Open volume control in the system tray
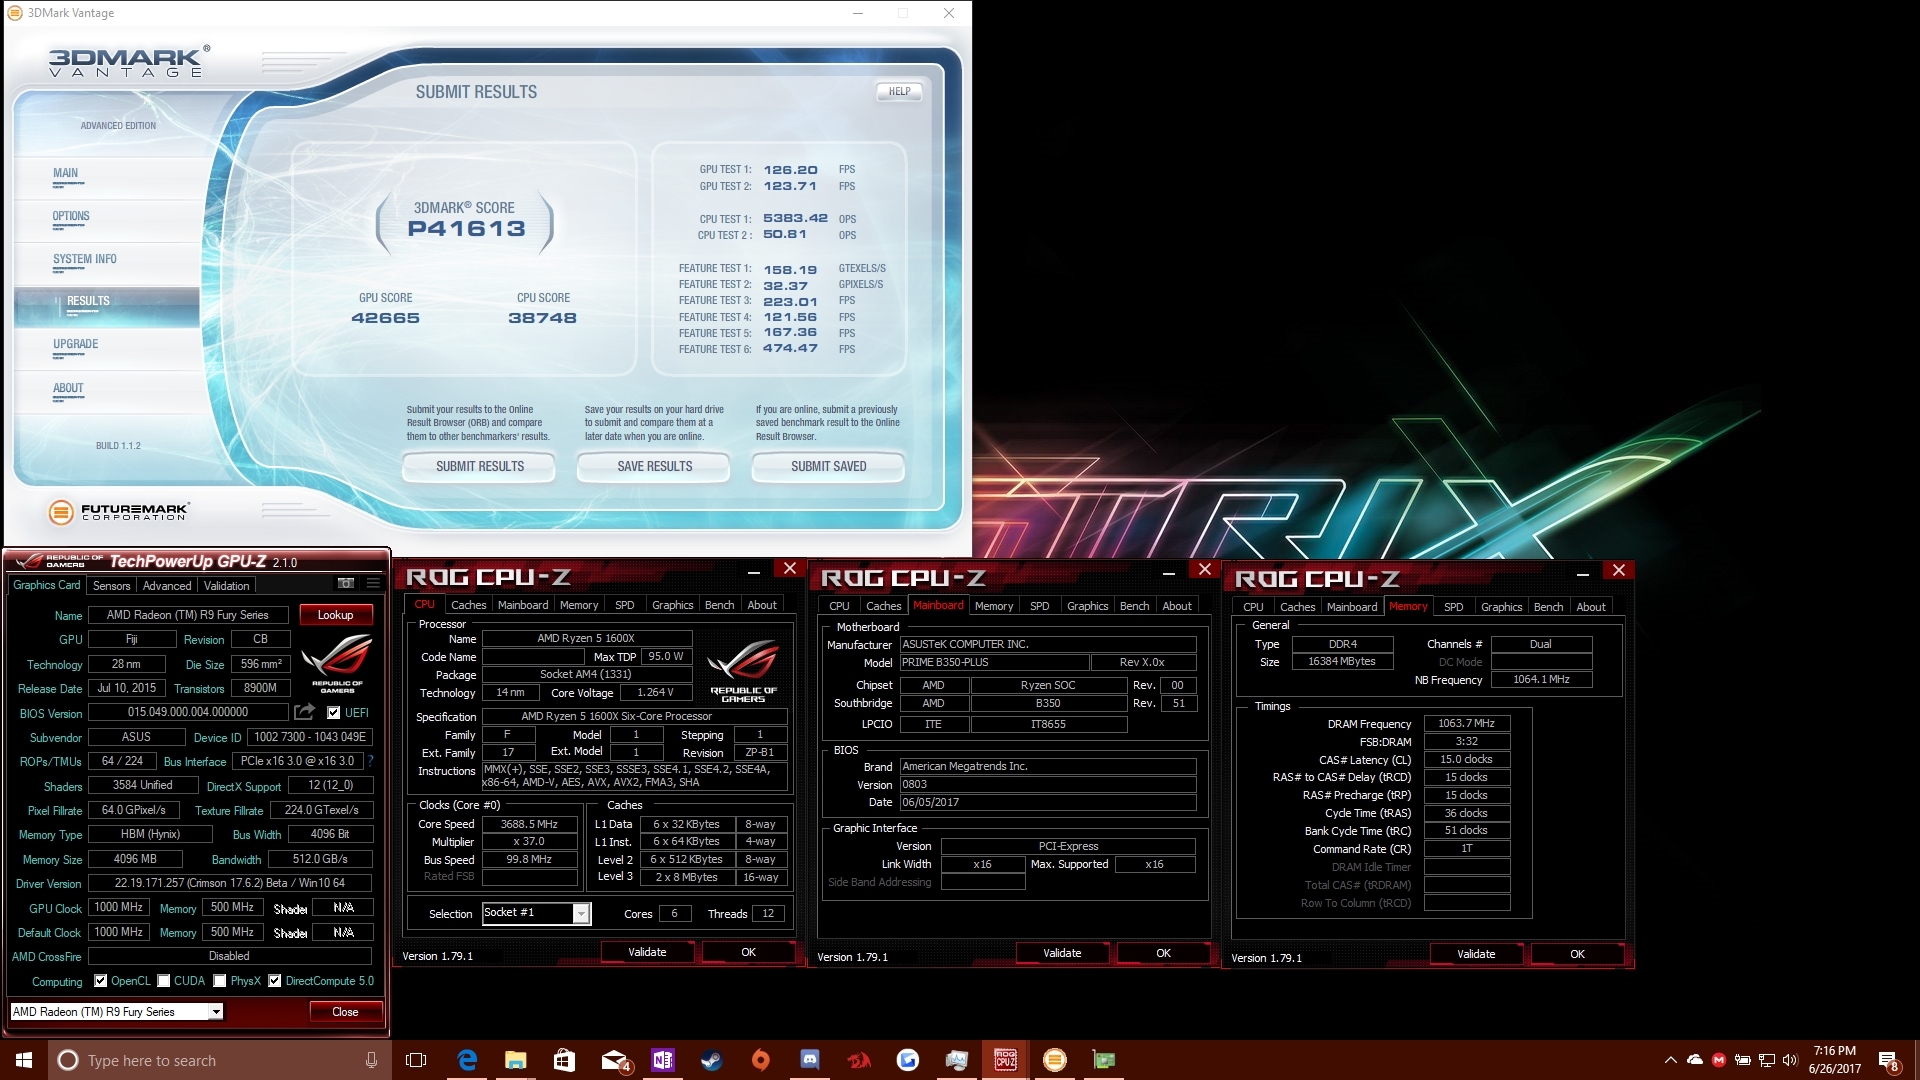Screen dimensions: 1920x1080 1790,1060
